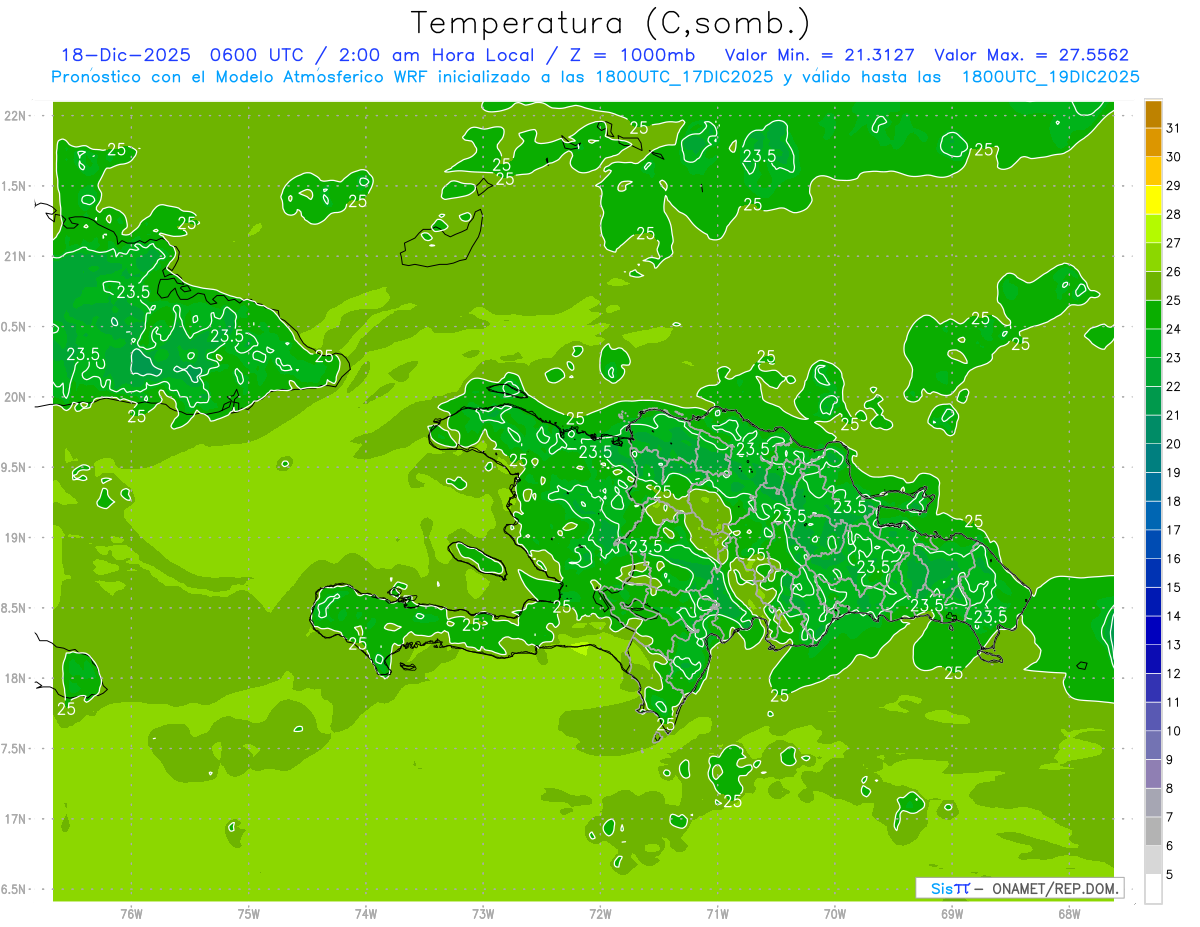
Task: Click colour scale swatch between 6 and 7
Action: (1153, 832)
